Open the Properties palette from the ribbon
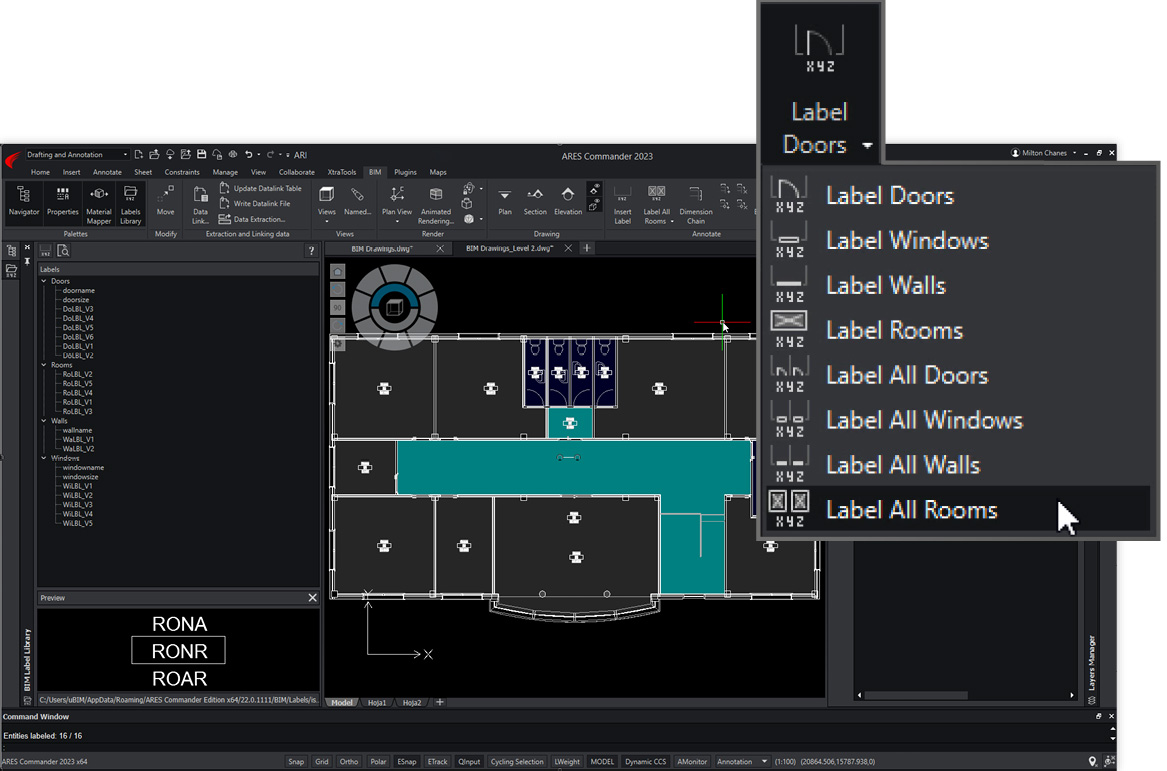The image size is (1167, 771). pos(63,202)
